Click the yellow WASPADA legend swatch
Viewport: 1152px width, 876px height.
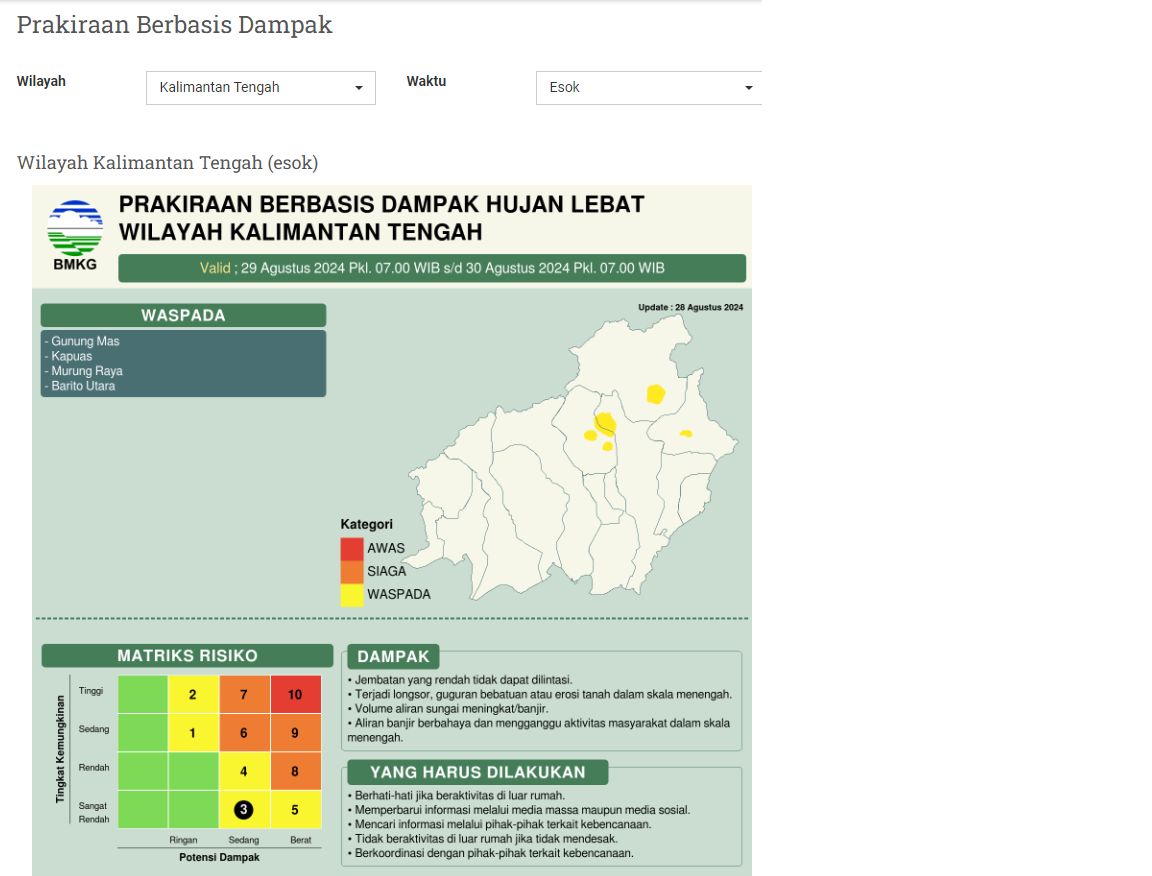[352, 595]
